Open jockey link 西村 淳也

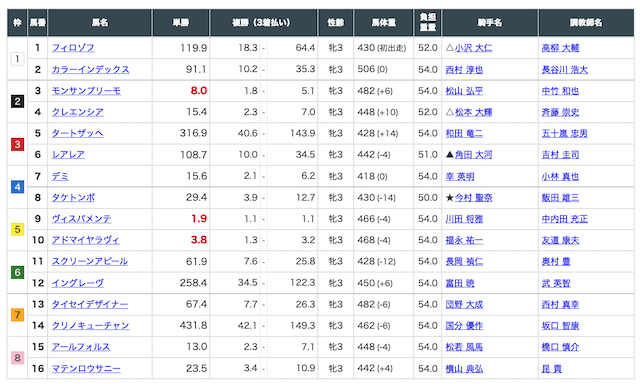(464, 70)
